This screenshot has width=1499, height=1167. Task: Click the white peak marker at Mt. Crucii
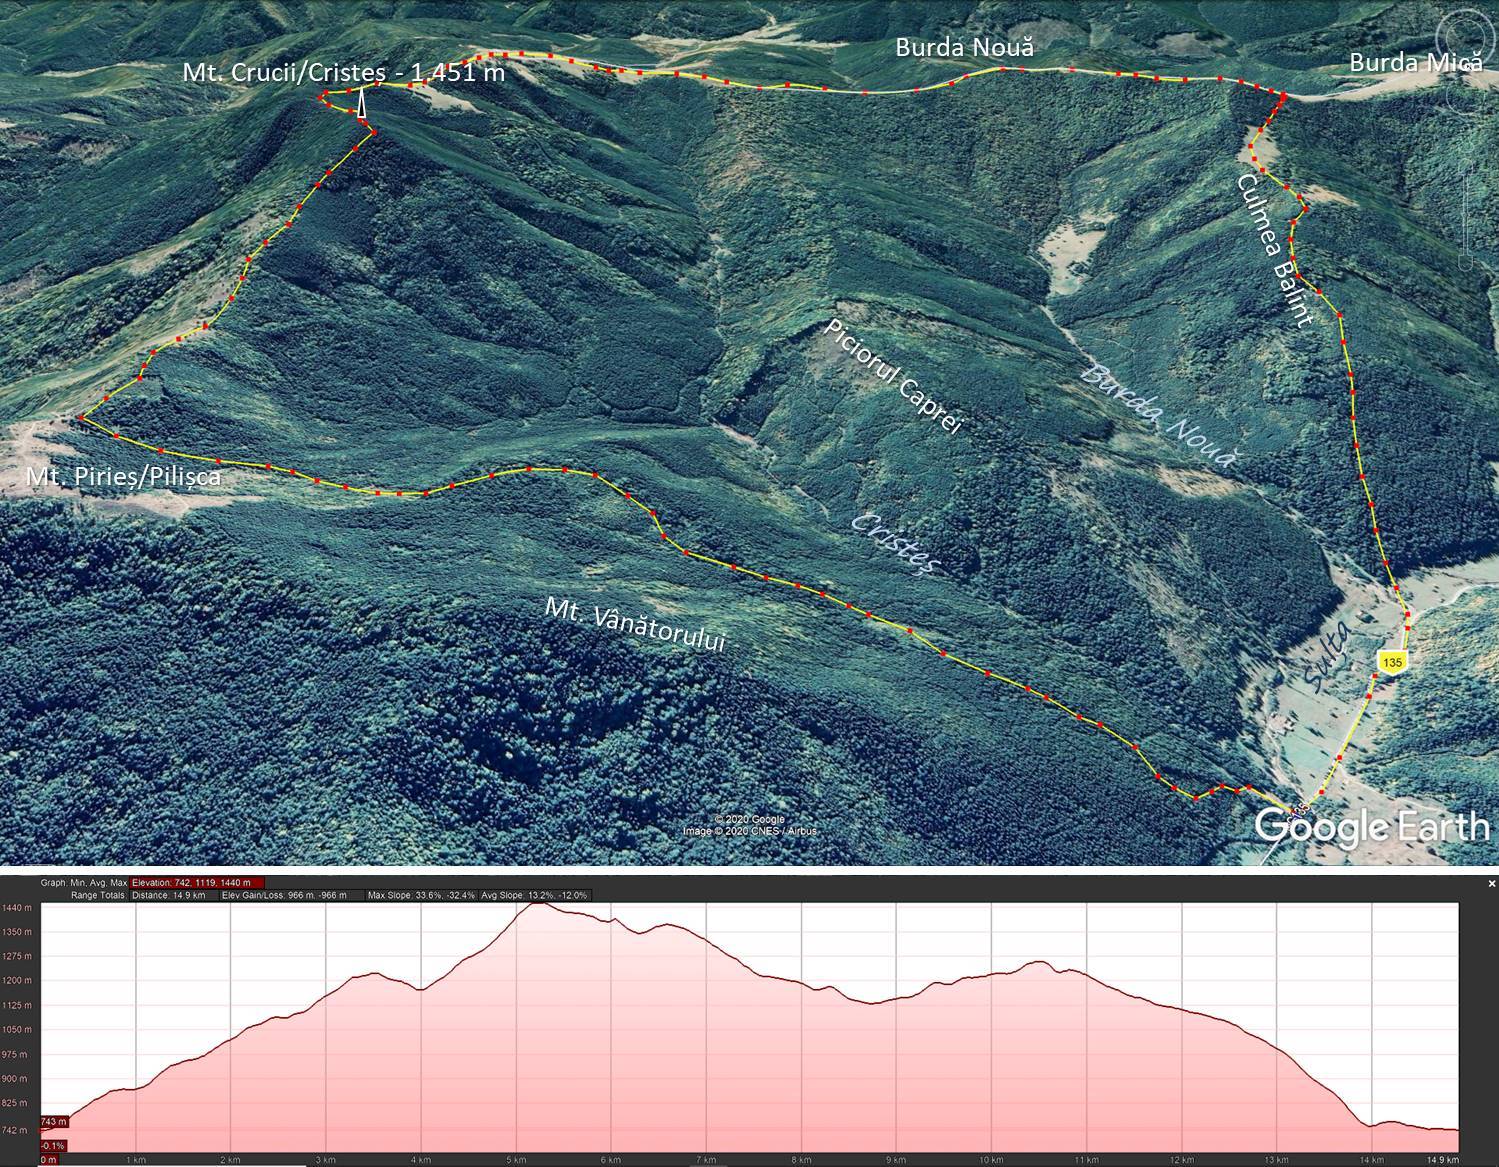pyautogui.click(x=362, y=103)
